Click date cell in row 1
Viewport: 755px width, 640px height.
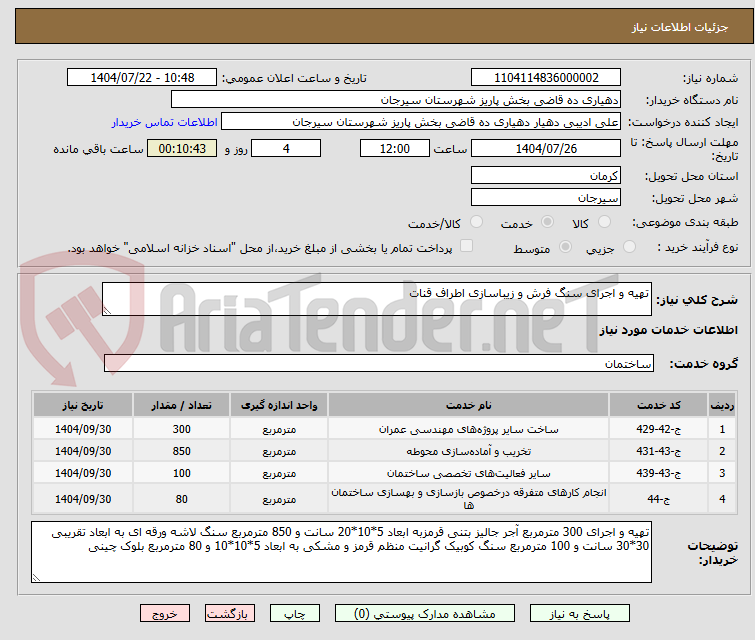point(83,429)
